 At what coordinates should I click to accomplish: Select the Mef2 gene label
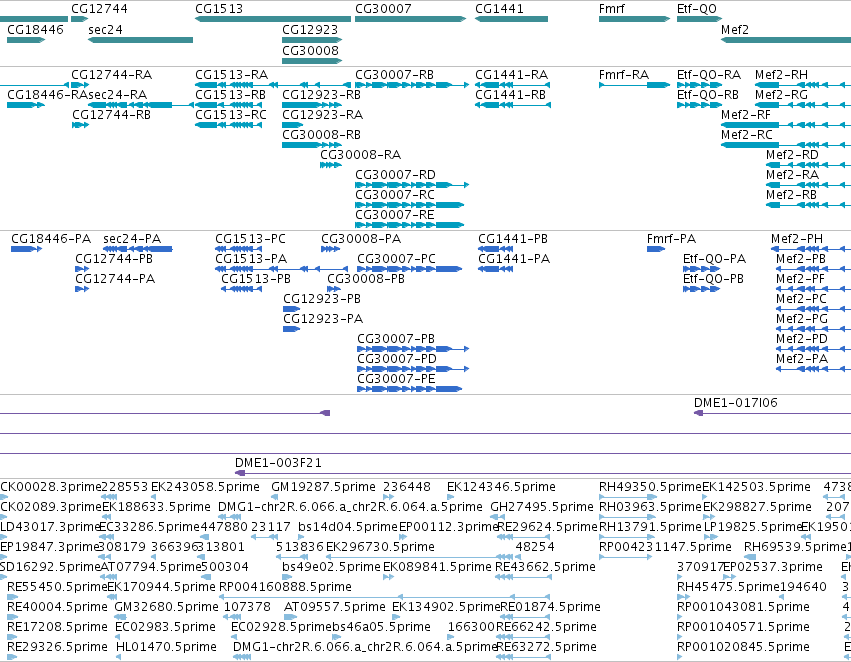(x=735, y=29)
